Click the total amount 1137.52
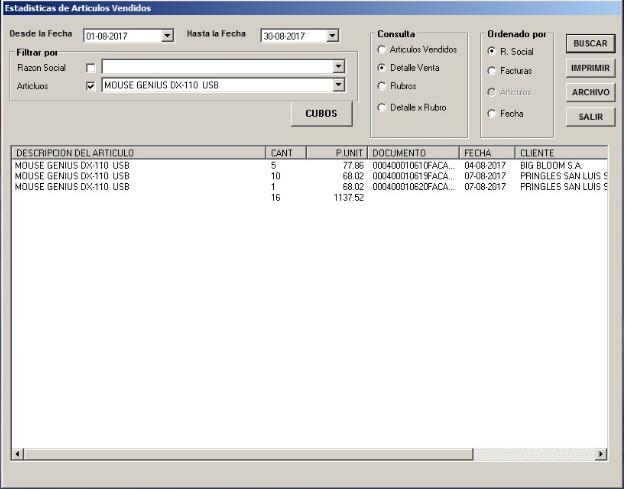Image resolution: width=626 pixels, height=489 pixels. 349,198
